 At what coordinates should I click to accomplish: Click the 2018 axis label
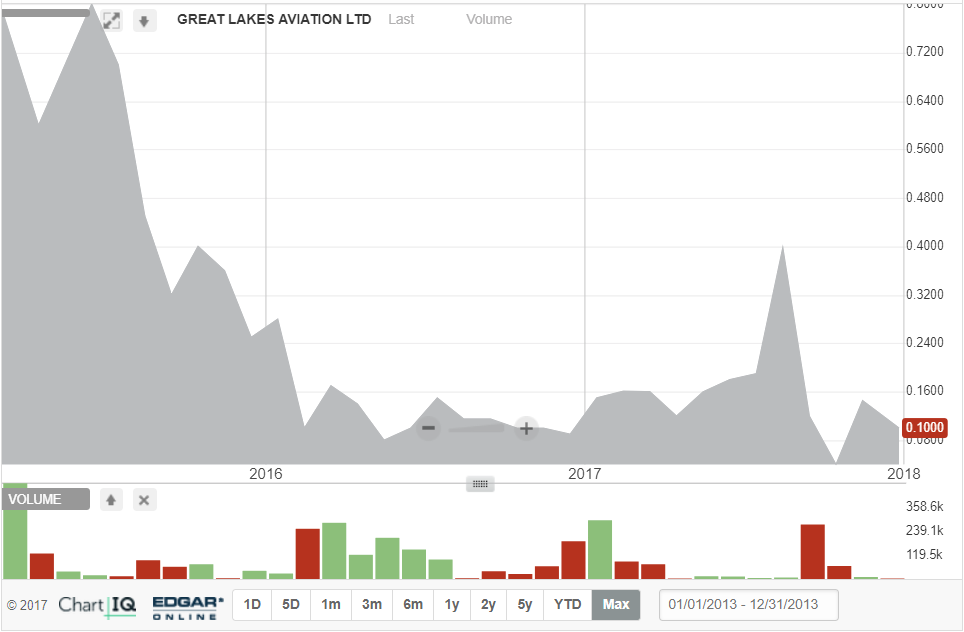tap(904, 474)
